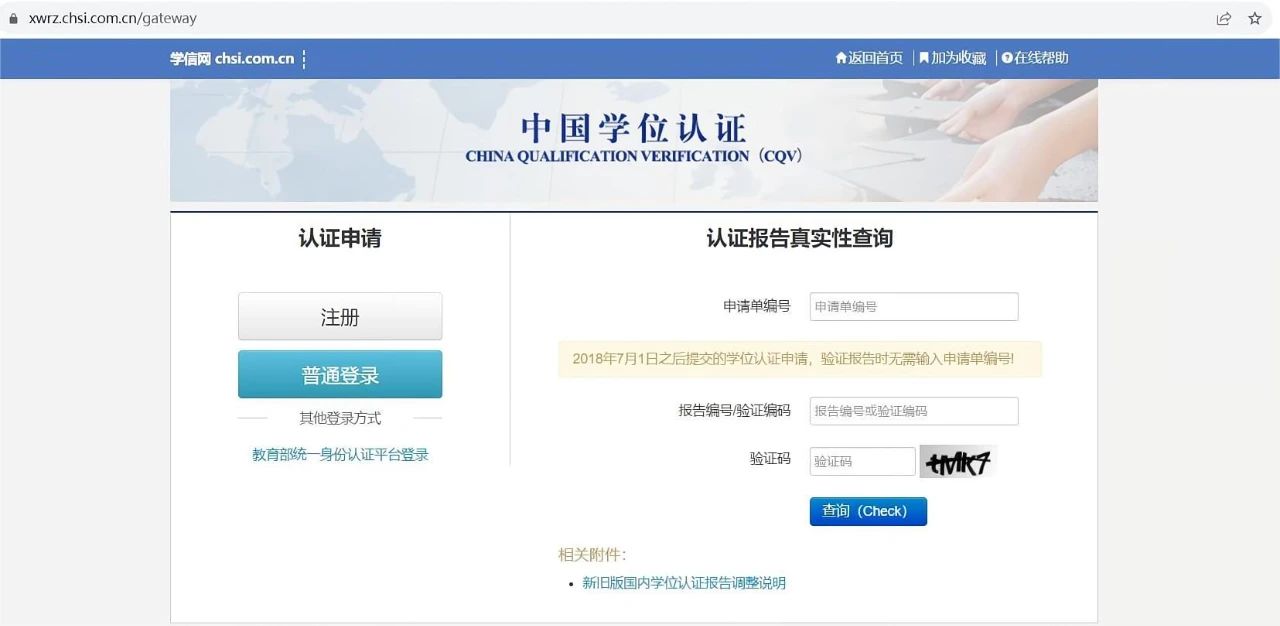Click the question mark icon beside 在线帮助
This screenshot has height=626, width=1280.
click(x=1007, y=58)
